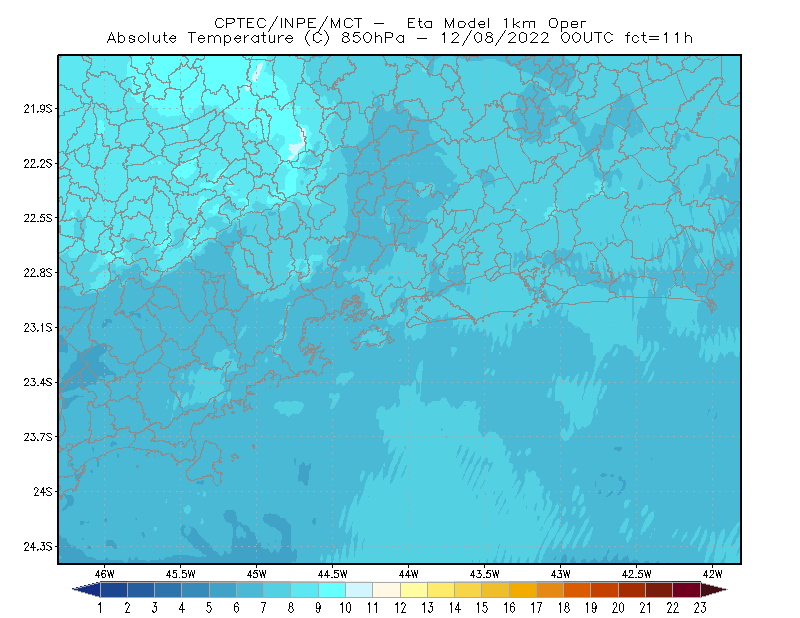Click the map title 'CPTEC/INPE/MCT - Eta Model 1km Oper'
This screenshot has width=800, height=618.
[400, 23]
